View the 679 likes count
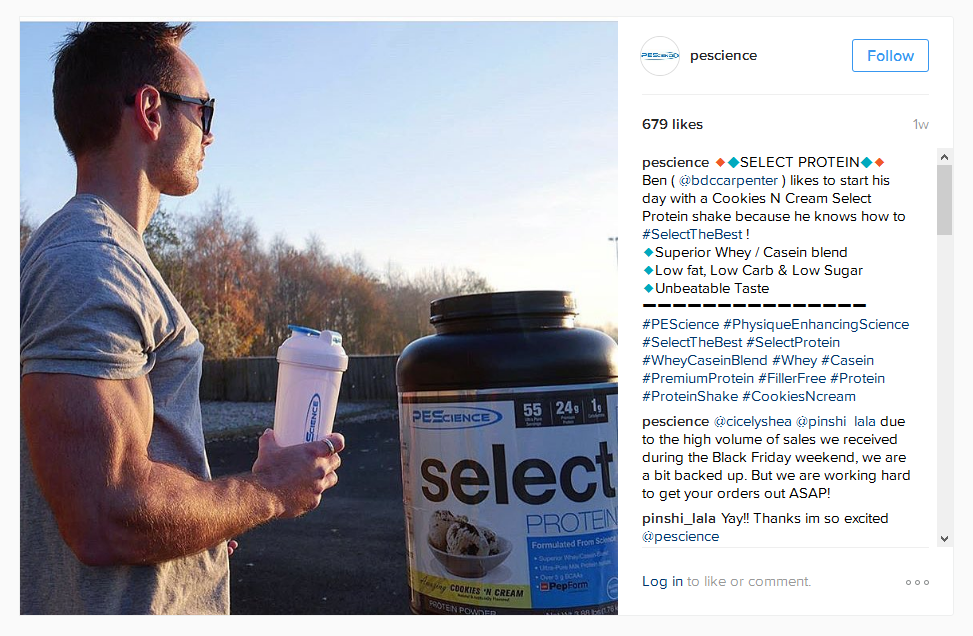Image resolution: width=973 pixels, height=636 pixels. tap(673, 124)
